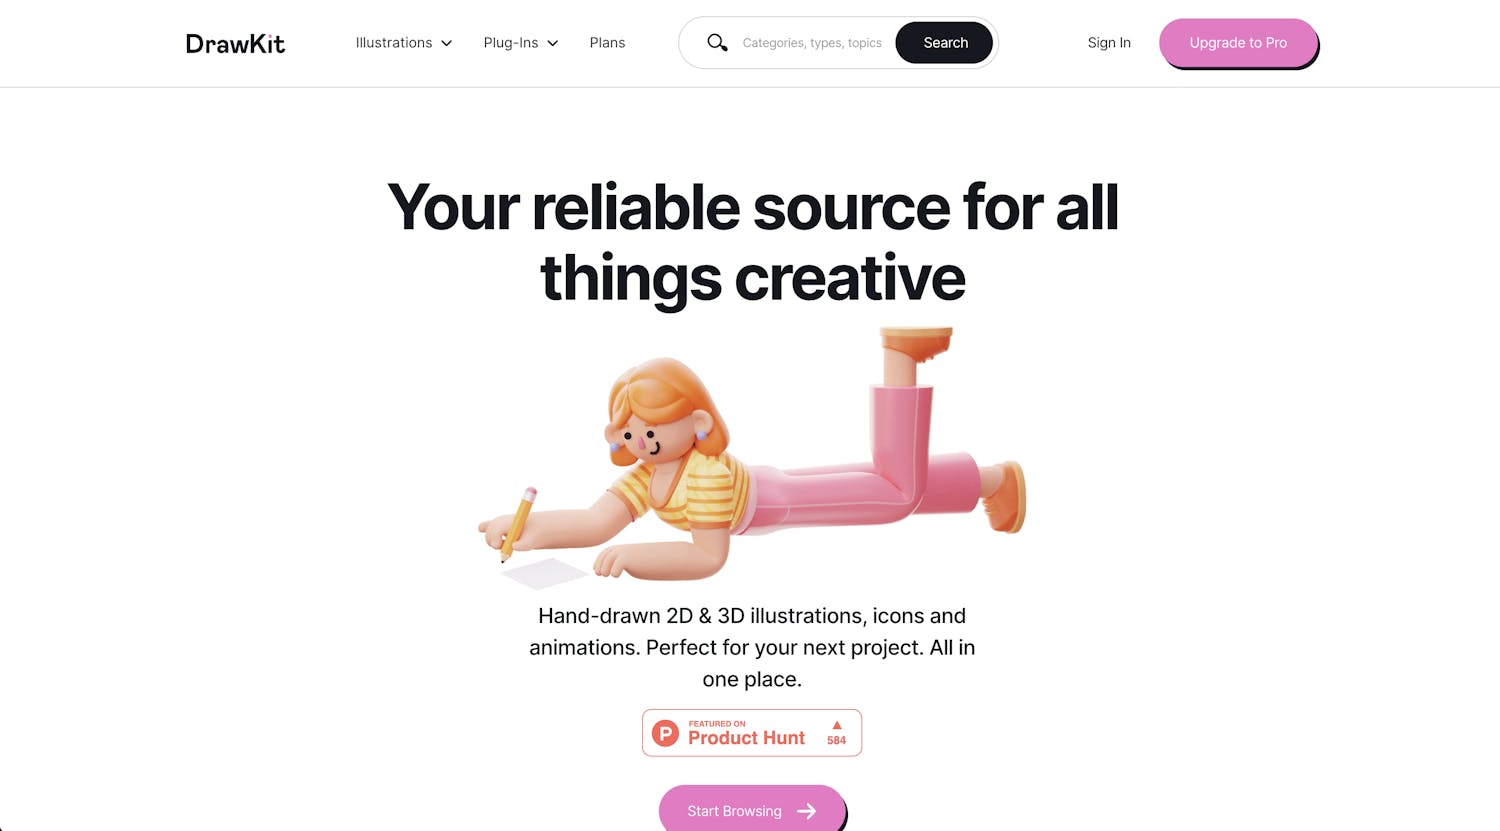Click the headline "Your reliable source" text
This screenshot has height=831, width=1500.
[x=668, y=208]
